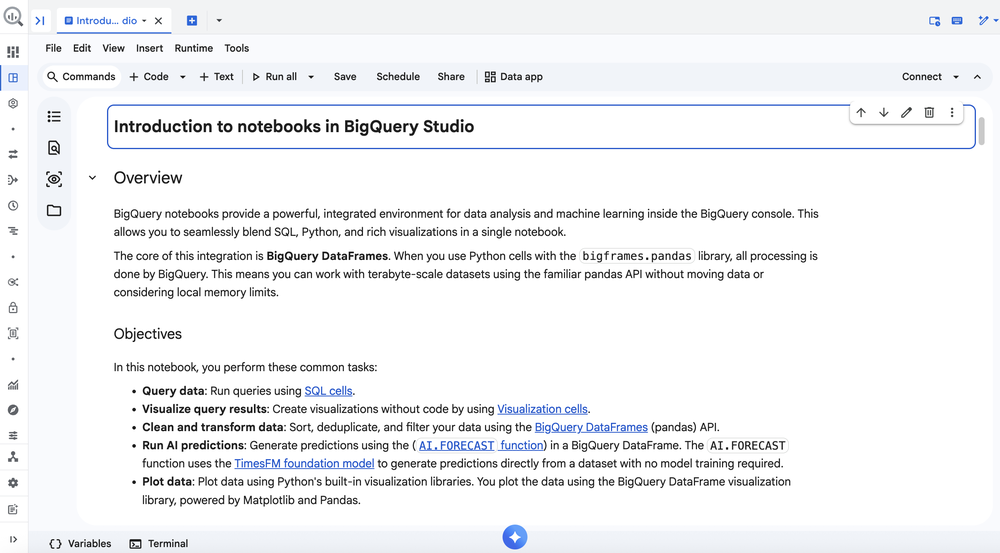
Task: Move the title cell up with the arrow
Action: (861, 112)
